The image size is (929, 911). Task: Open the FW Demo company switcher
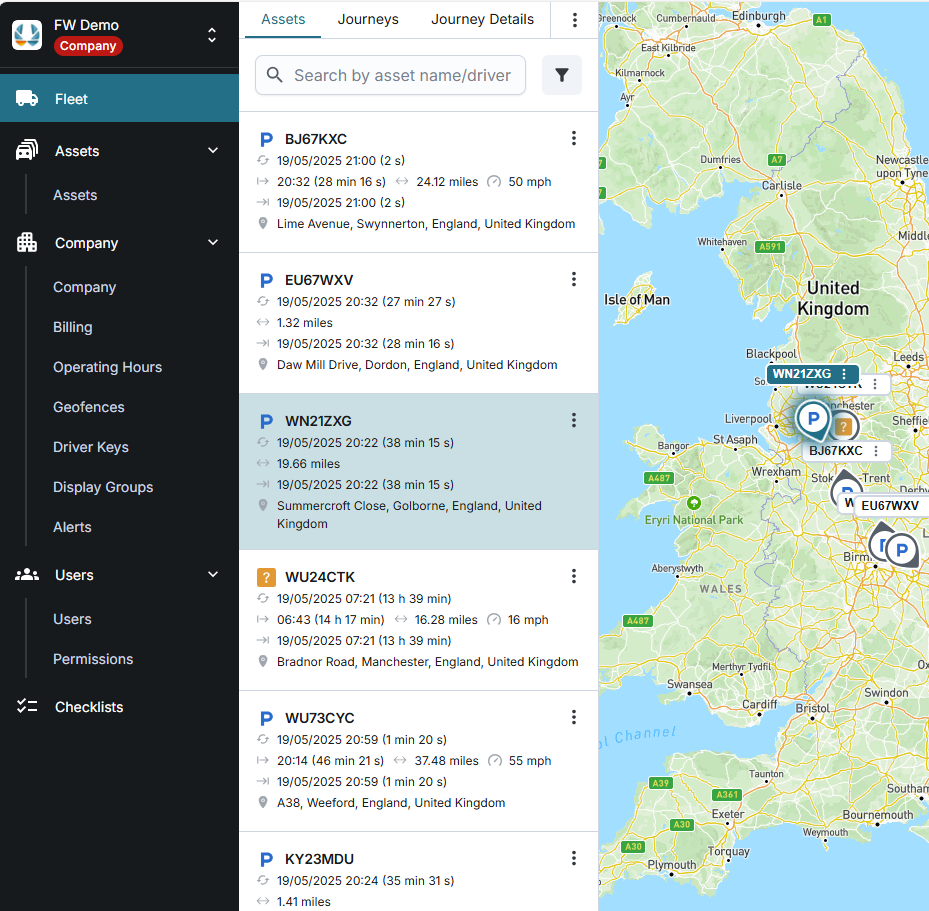212,35
